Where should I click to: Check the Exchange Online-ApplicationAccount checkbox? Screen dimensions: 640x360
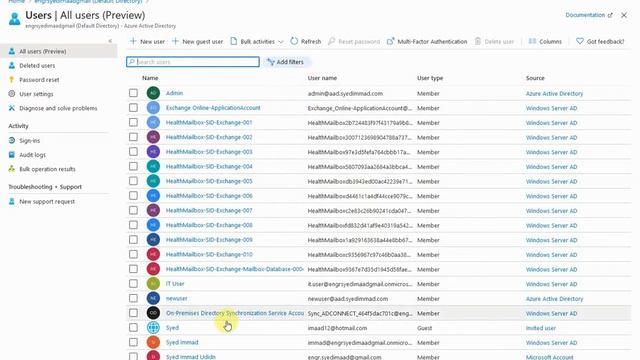pyautogui.click(x=133, y=108)
